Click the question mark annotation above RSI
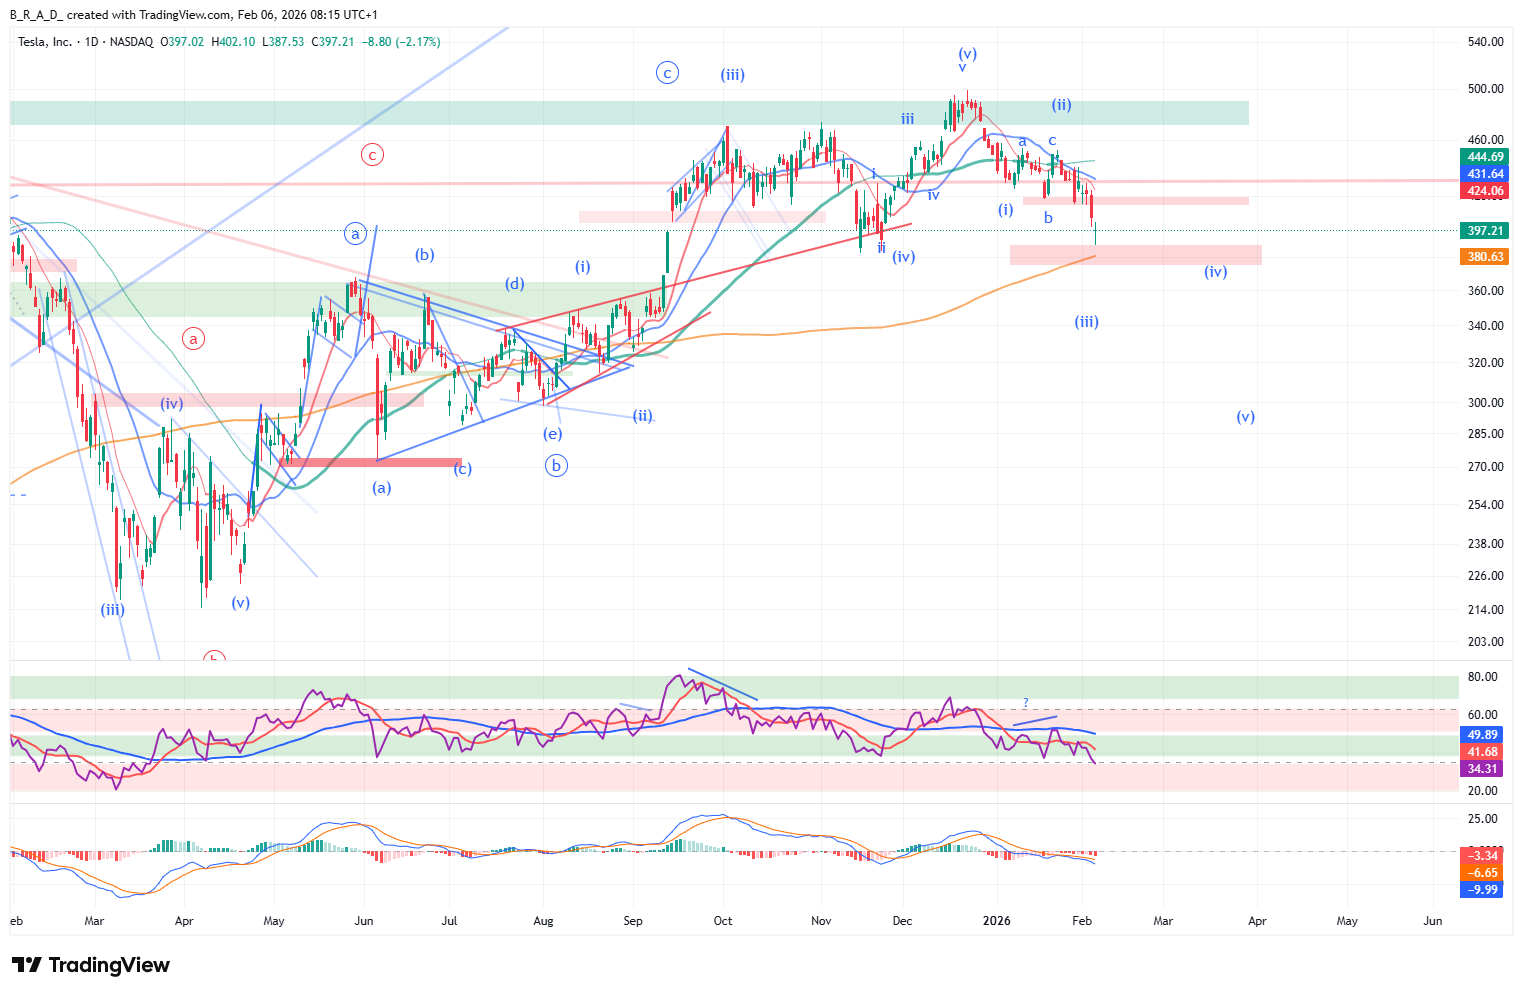The width and height of the screenshot is (1523, 995). coord(1025,703)
